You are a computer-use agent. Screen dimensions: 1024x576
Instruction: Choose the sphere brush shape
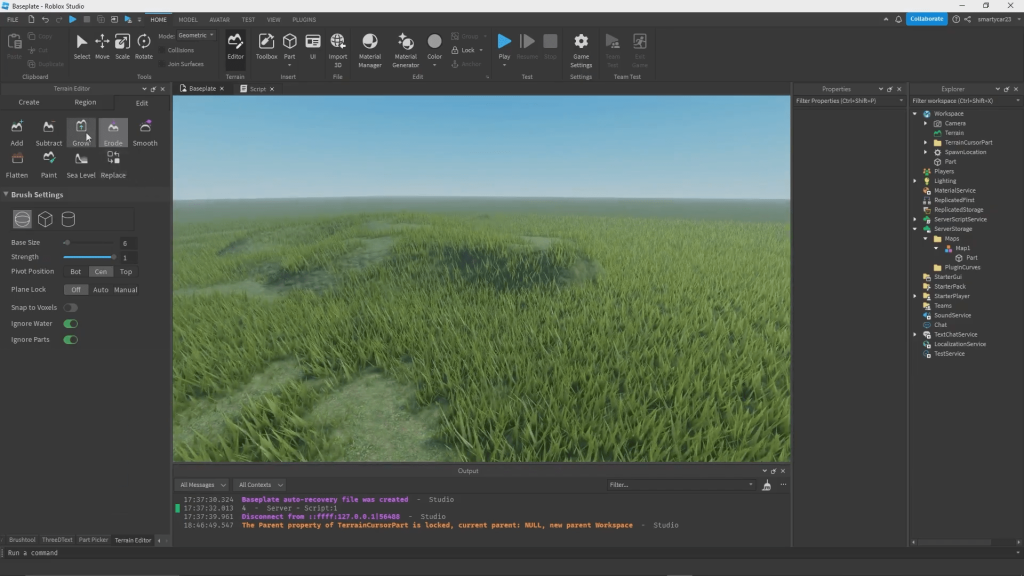(x=22, y=219)
